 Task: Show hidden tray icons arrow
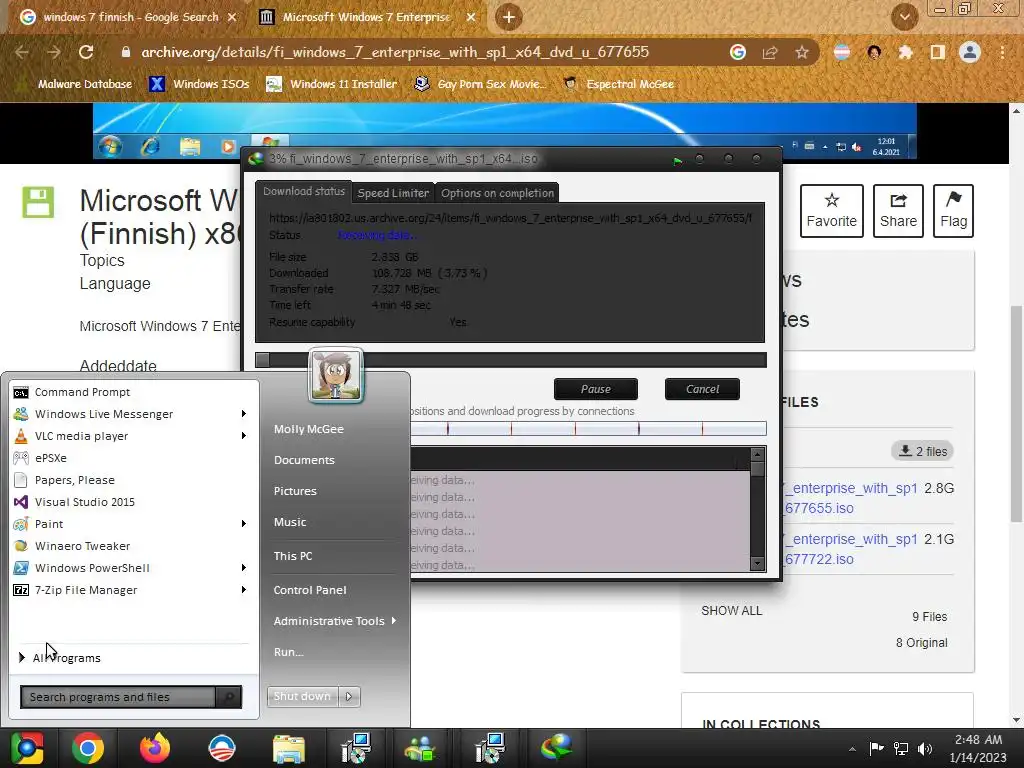pyautogui.click(x=852, y=749)
